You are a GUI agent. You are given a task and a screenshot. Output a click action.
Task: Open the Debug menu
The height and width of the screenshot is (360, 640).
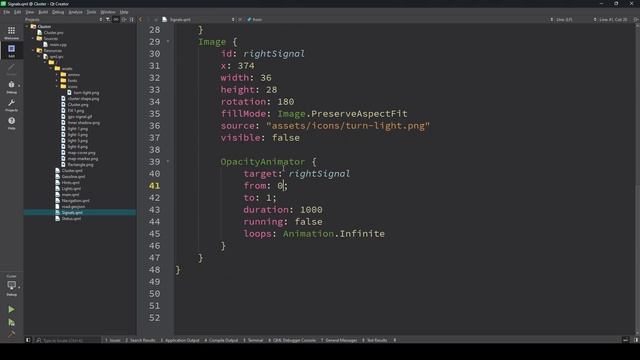click(x=58, y=12)
